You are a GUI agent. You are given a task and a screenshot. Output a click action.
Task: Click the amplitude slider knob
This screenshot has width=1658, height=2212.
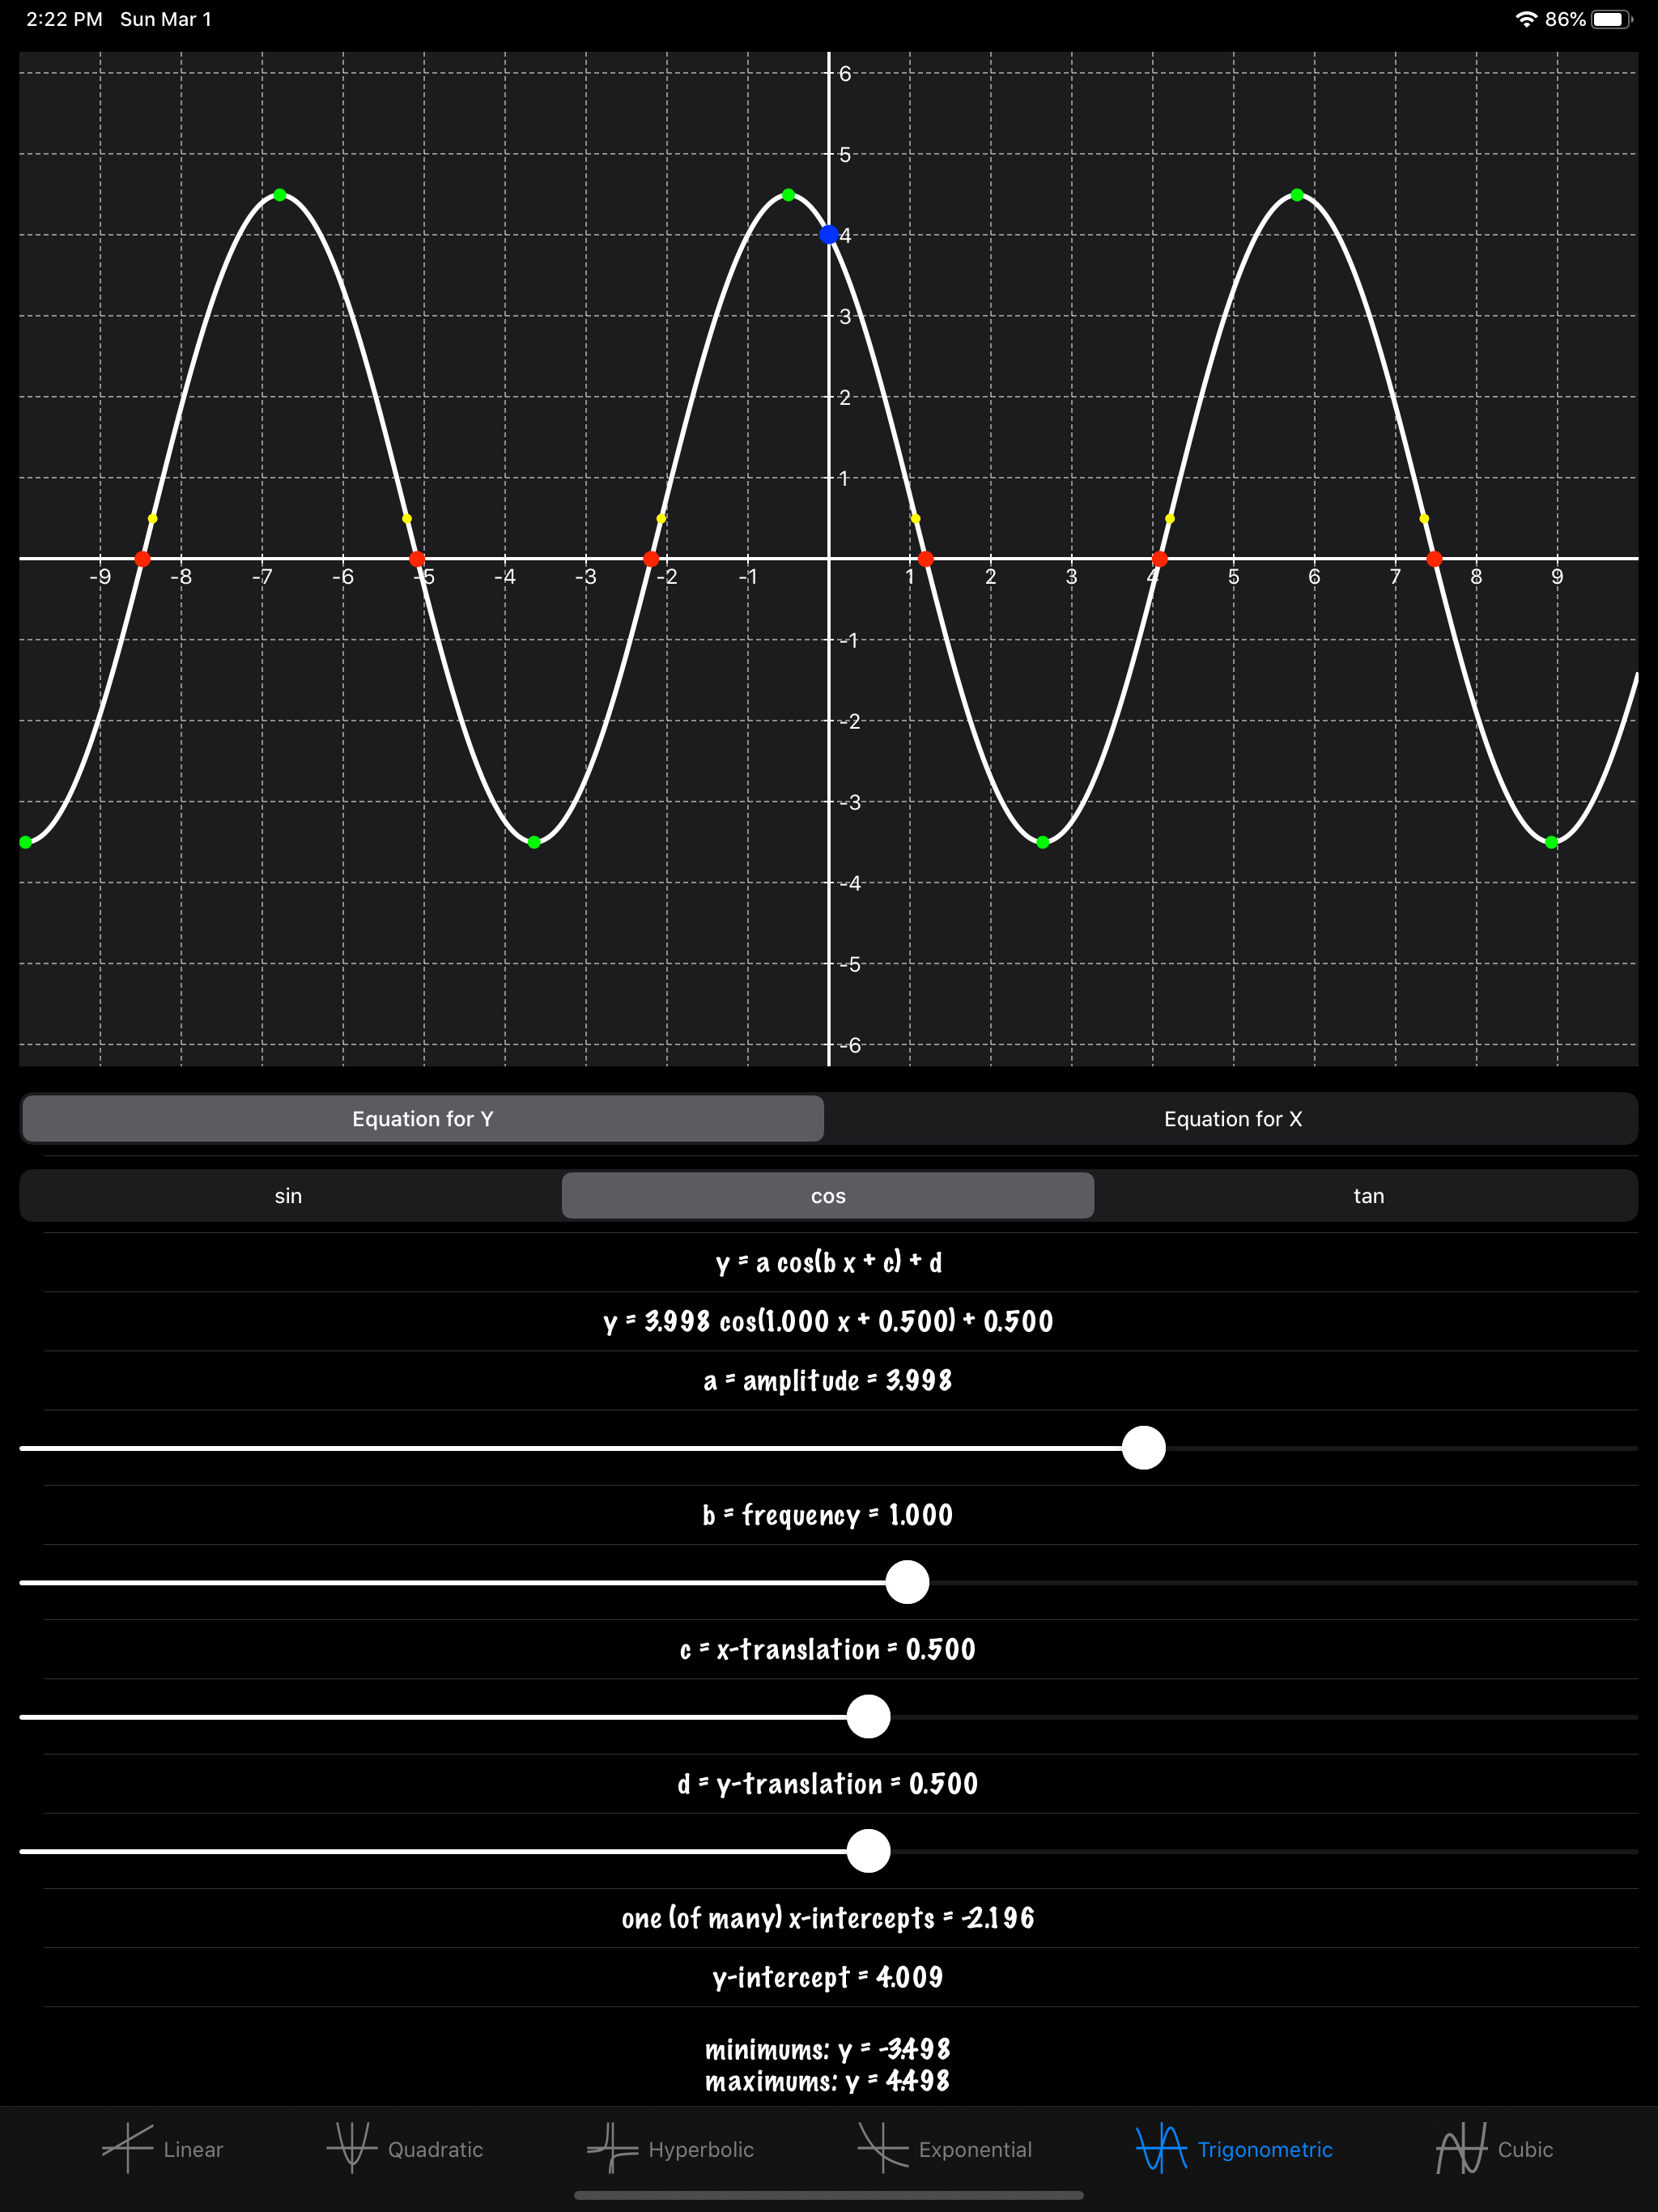click(1143, 1448)
